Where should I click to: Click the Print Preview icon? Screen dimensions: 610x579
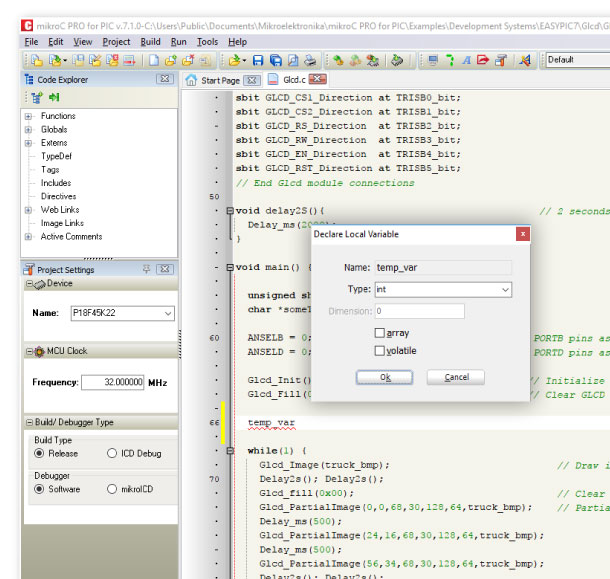point(293,60)
